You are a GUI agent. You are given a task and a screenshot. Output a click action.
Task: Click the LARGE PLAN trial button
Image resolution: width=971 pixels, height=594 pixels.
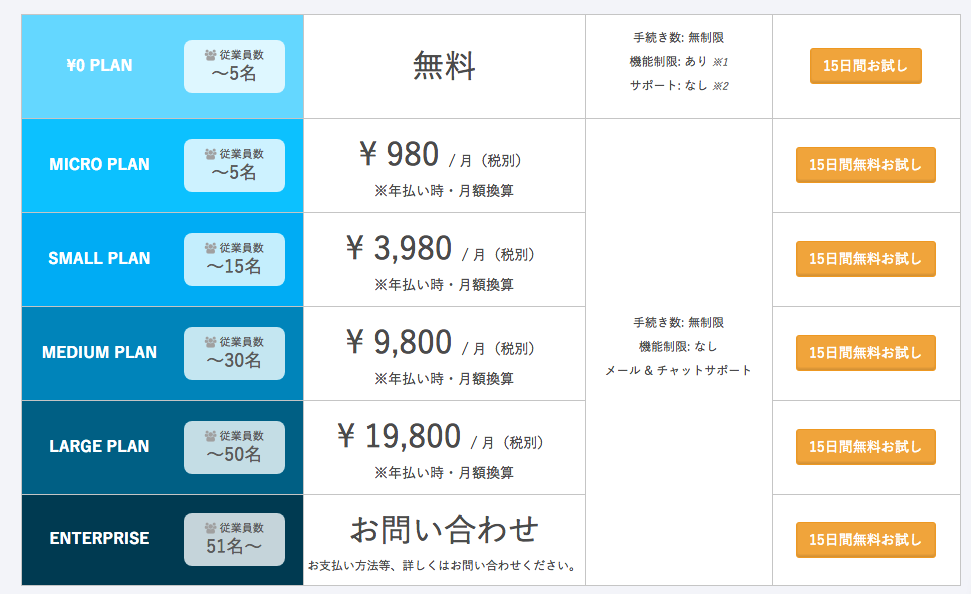(x=865, y=445)
